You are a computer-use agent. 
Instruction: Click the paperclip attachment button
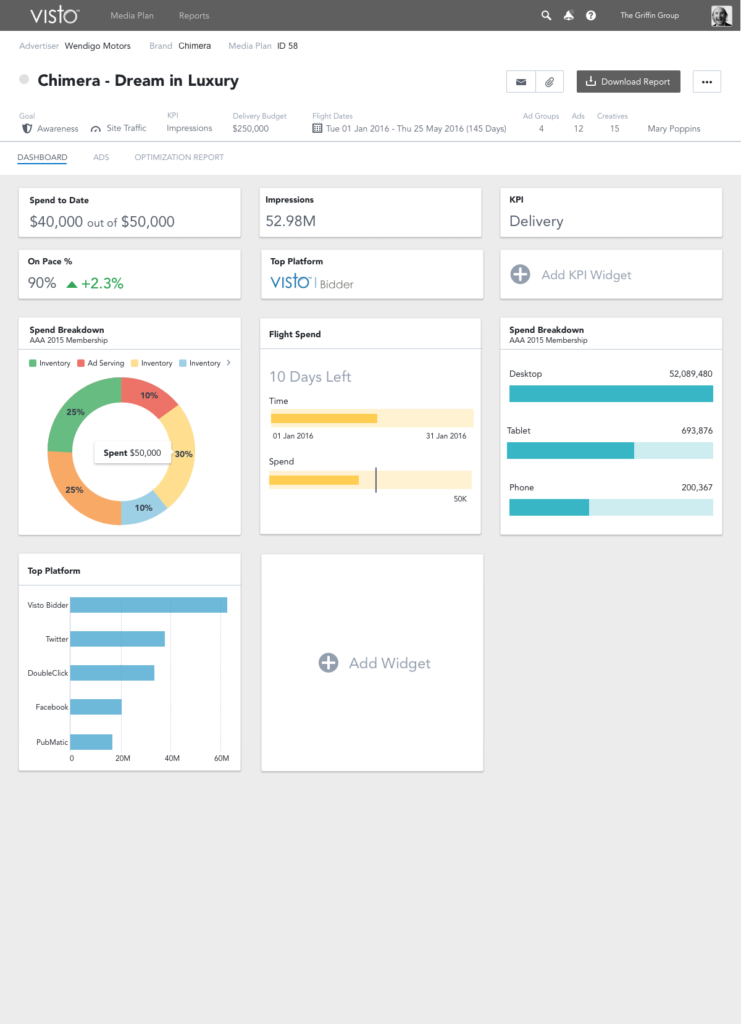[550, 82]
